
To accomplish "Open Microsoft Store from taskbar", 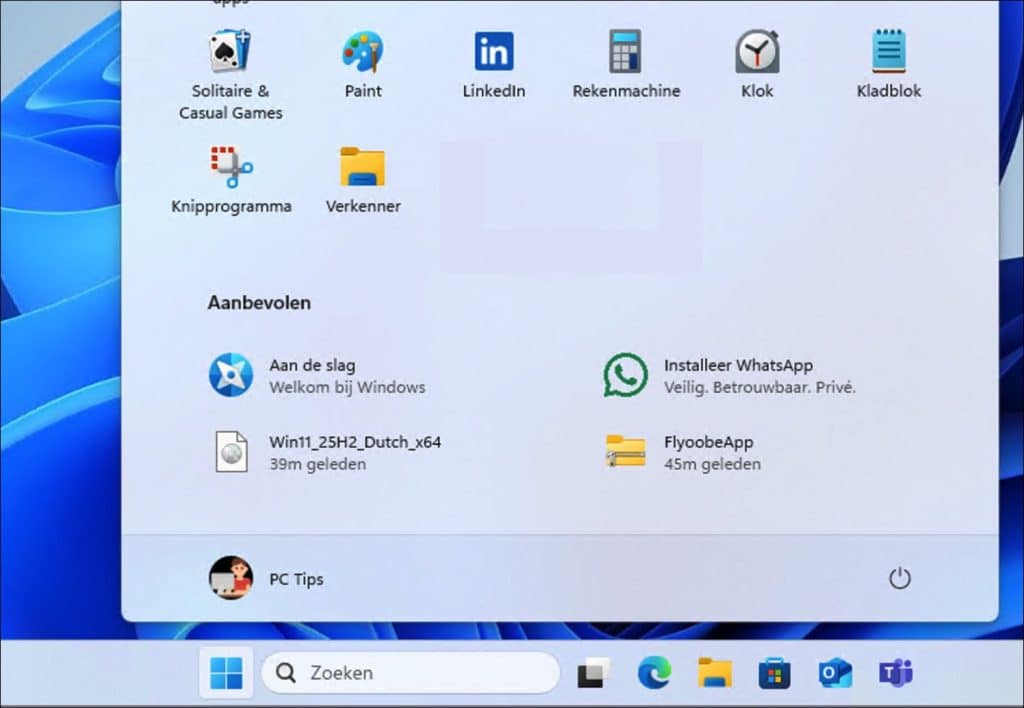I will pyautogui.click(x=774, y=674).
